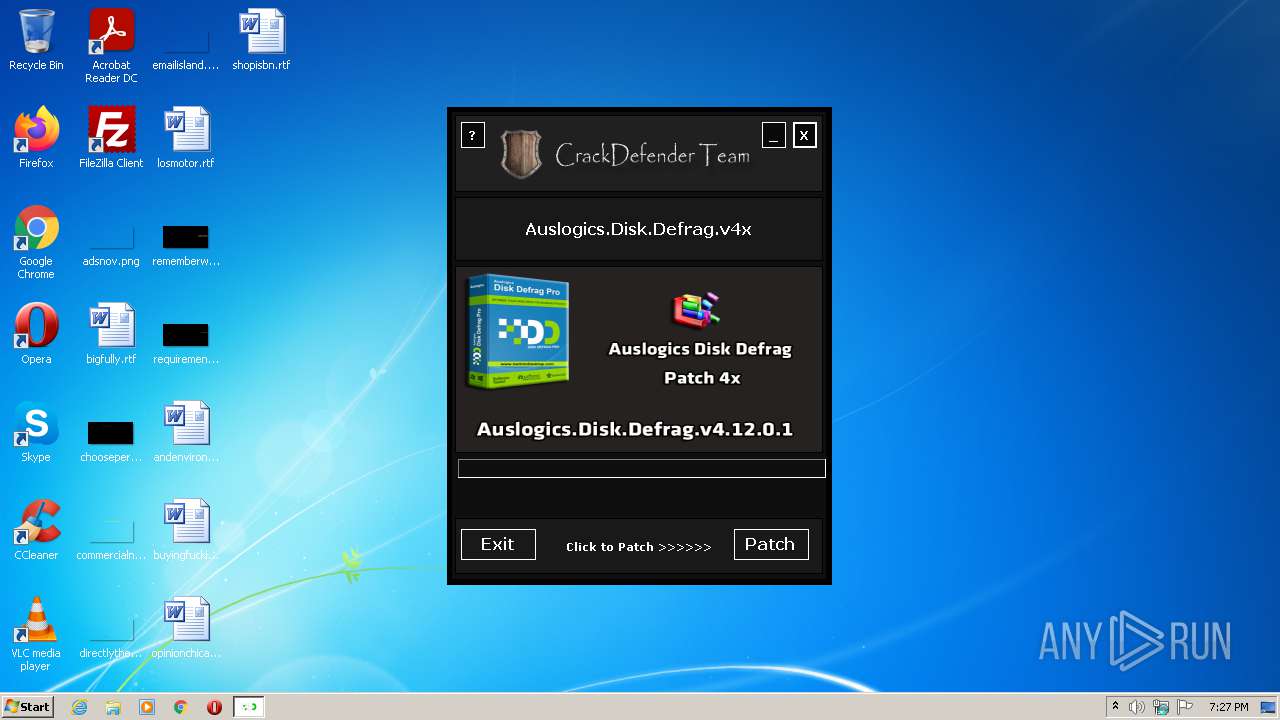Open Windows Media Player from the taskbar

click(147, 707)
